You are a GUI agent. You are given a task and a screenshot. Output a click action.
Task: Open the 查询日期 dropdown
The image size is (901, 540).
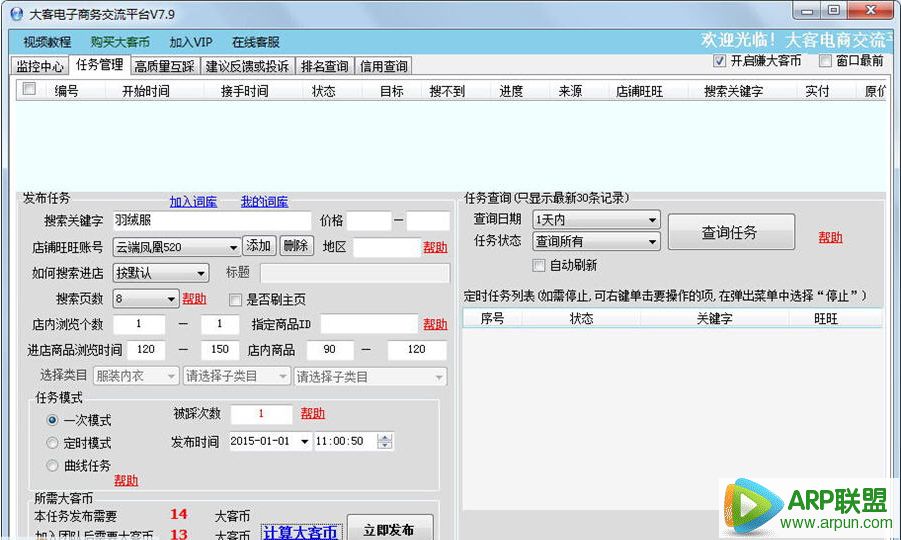[x=652, y=219]
